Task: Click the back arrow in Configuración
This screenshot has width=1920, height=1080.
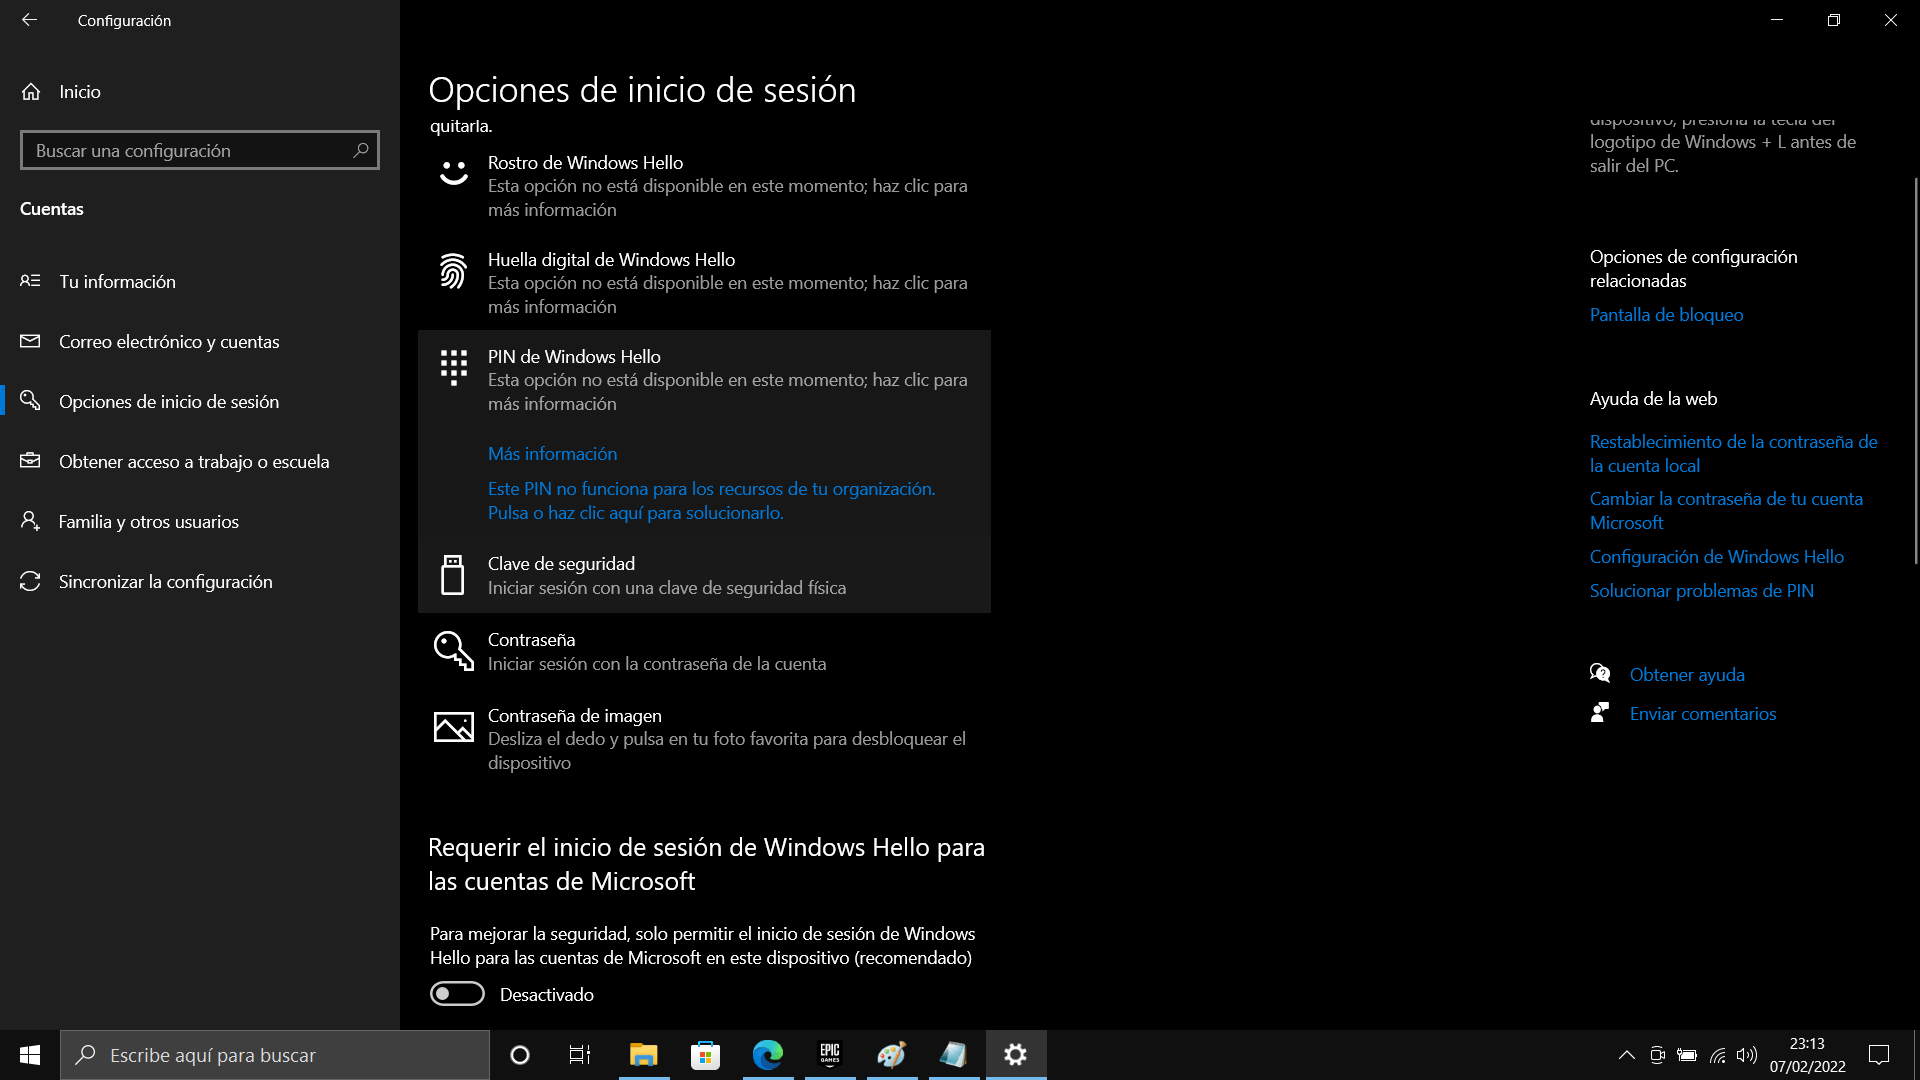Action: pos(29,20)
